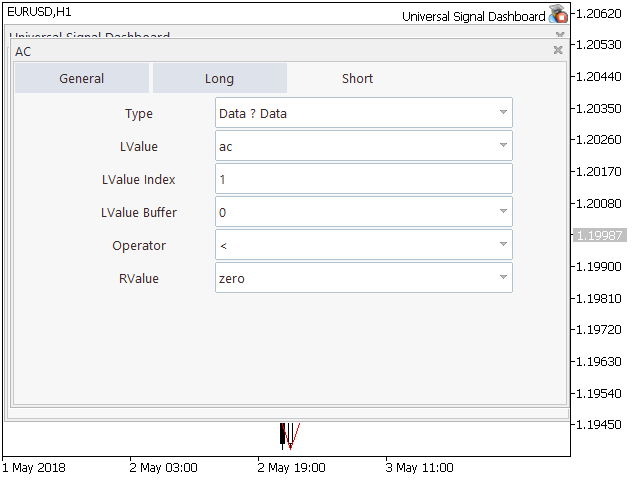Click the Type label
The image size is (640, 480).
coord(139,114)
